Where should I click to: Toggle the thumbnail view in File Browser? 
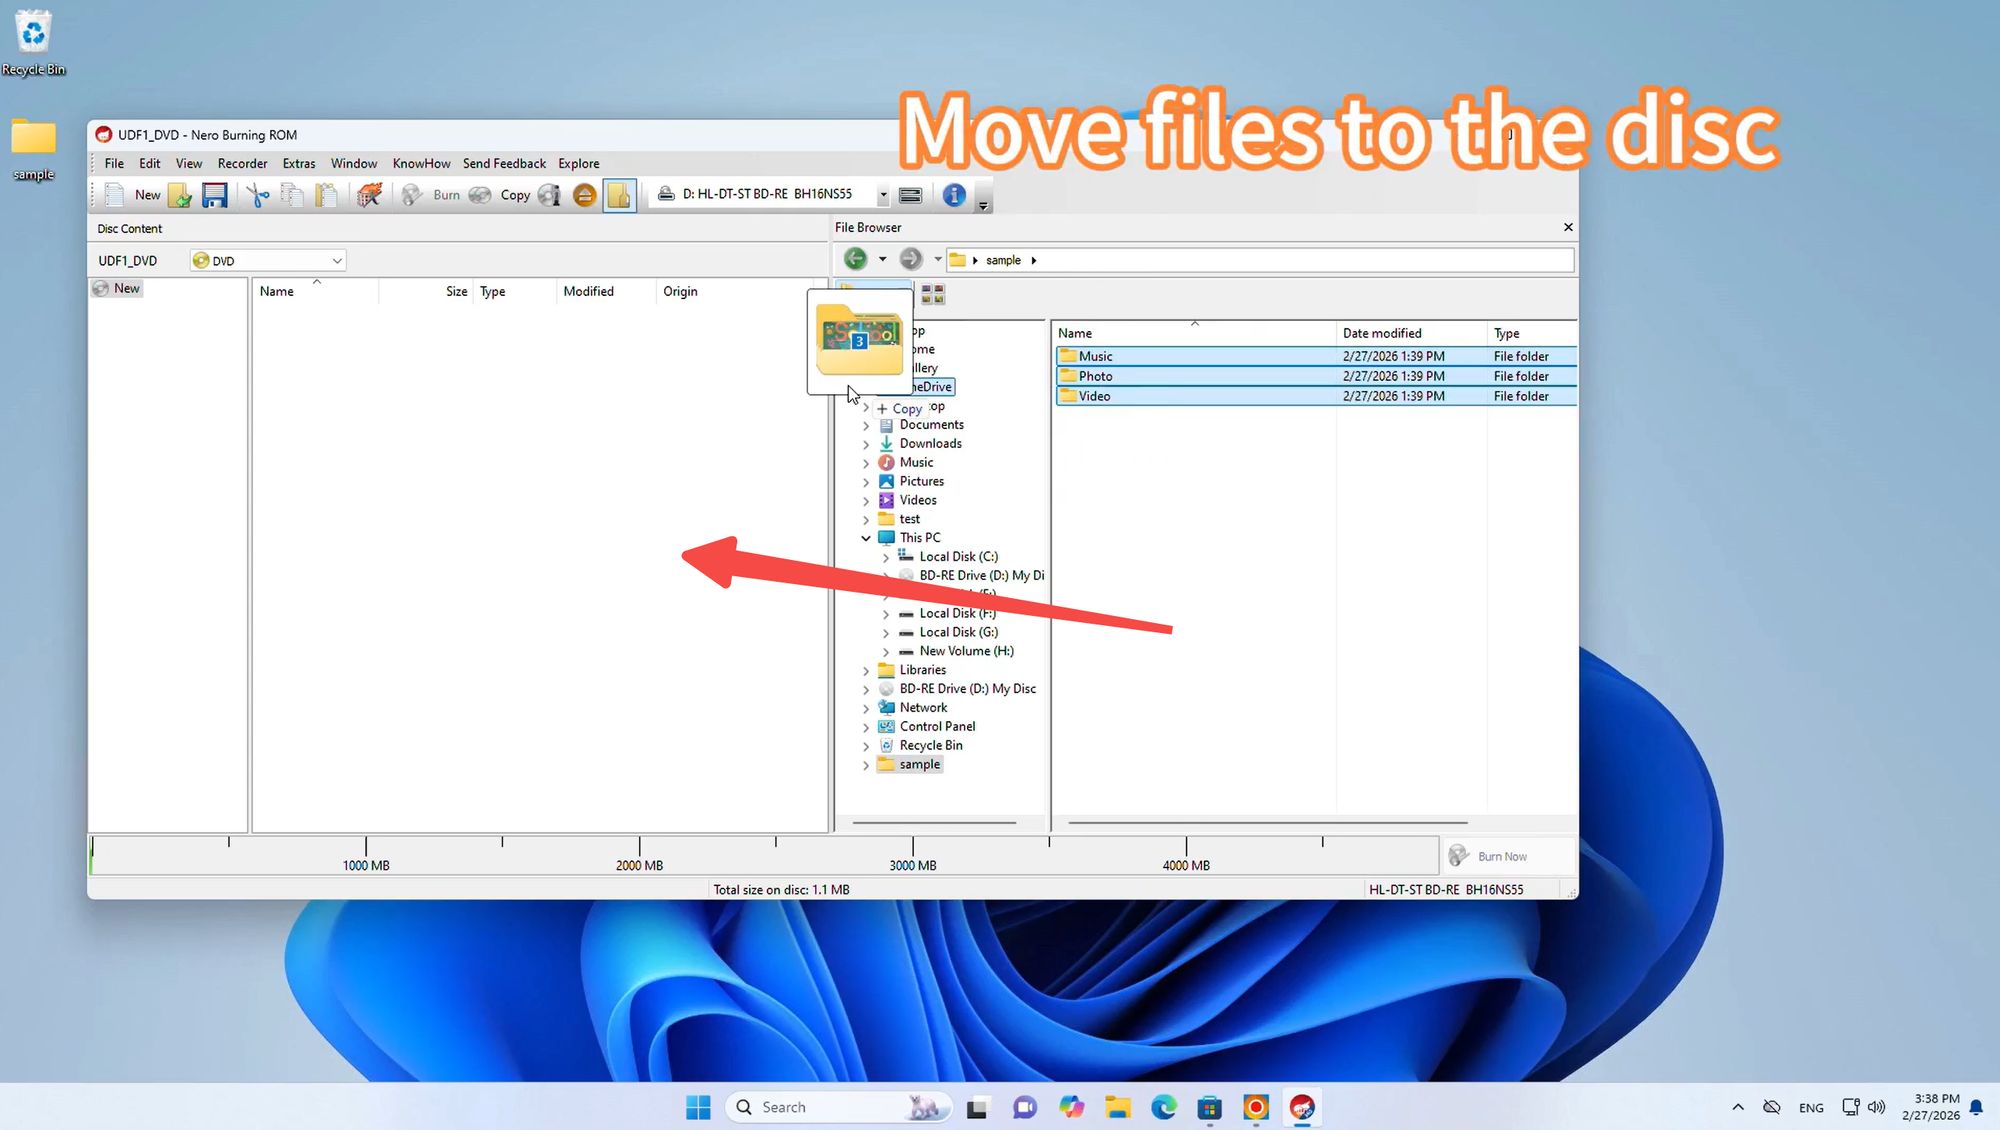point(933,294)
